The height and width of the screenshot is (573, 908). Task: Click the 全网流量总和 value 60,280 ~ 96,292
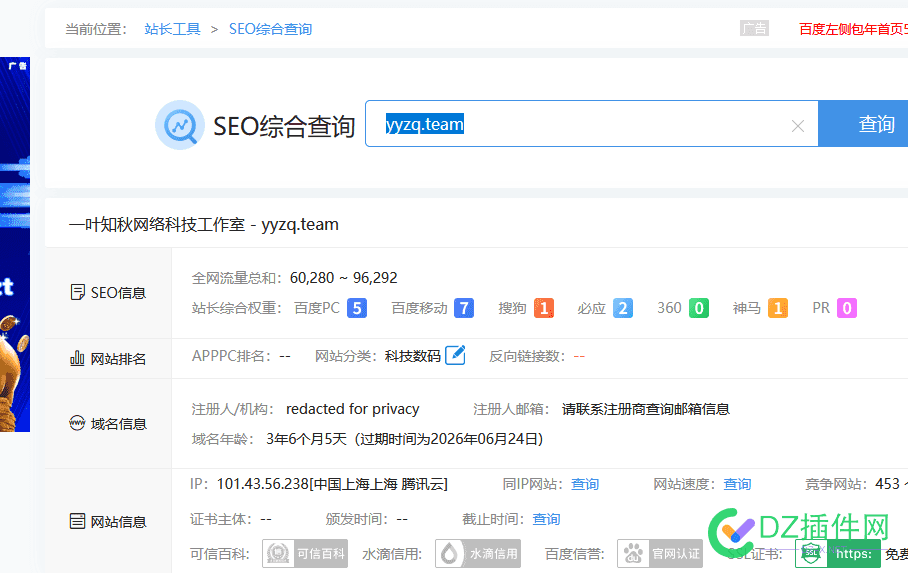click(x=343, y=278)
